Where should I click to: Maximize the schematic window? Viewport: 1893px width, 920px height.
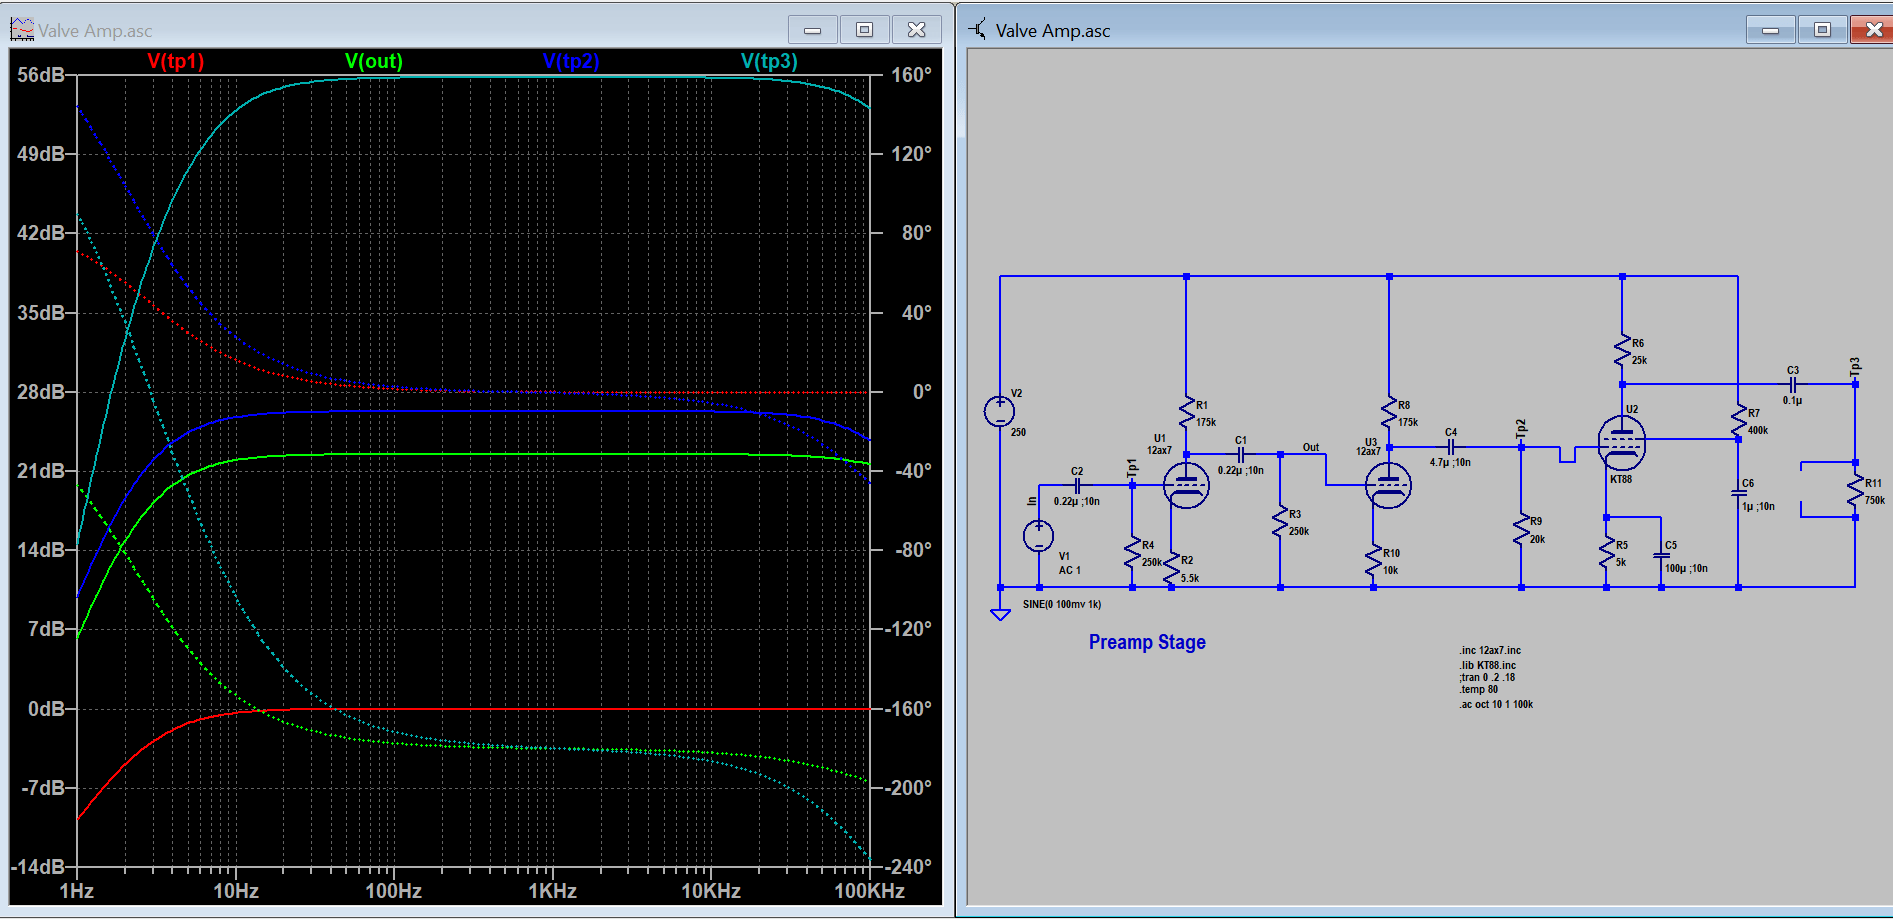point(1823,30)
